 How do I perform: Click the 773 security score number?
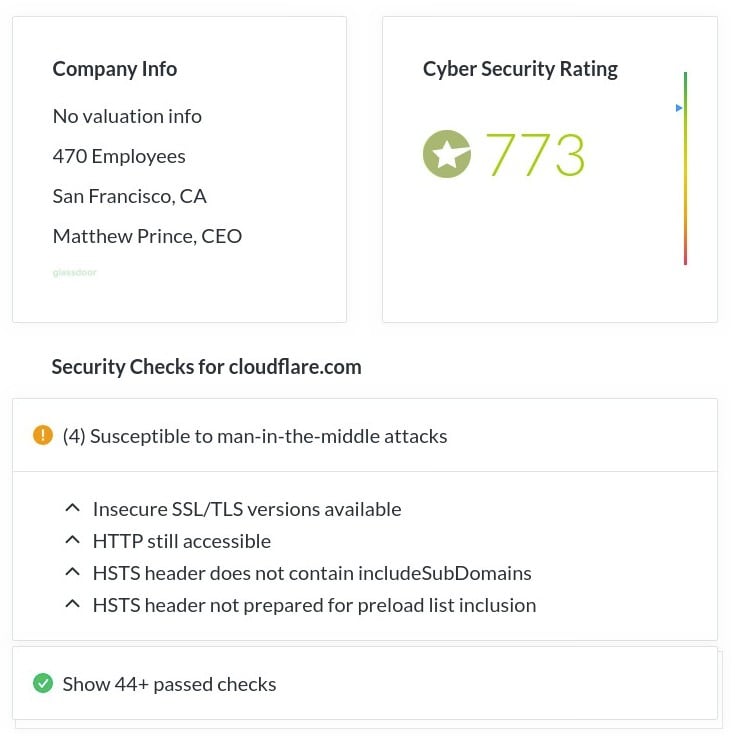[x=536, y=155]
